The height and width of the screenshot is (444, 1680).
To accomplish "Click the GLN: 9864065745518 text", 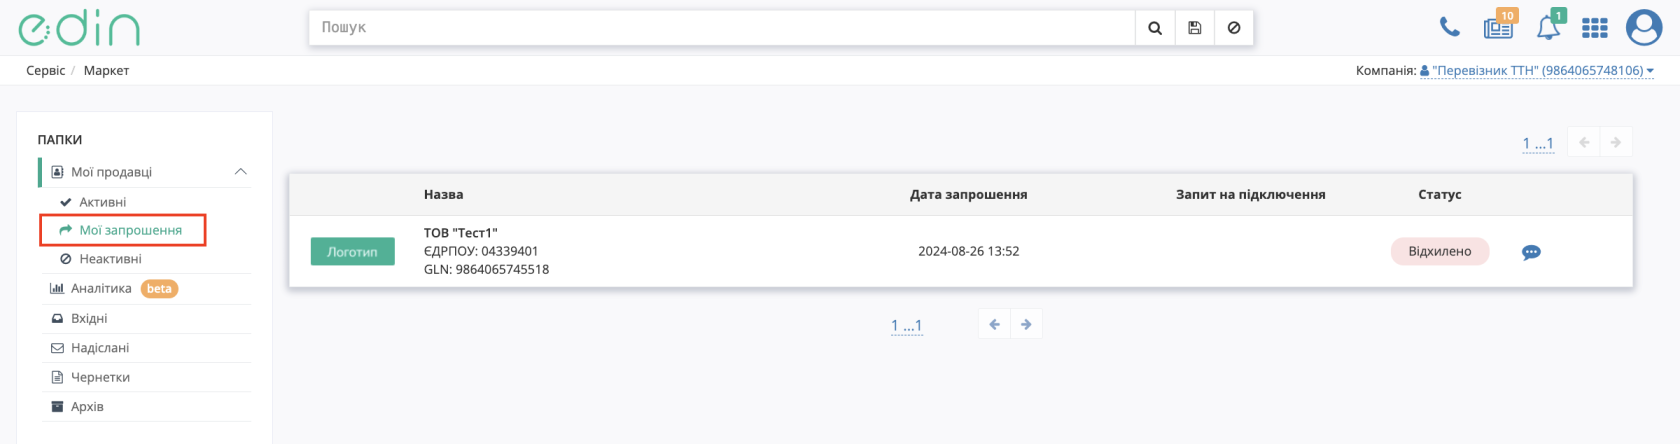I will [486, 269].
